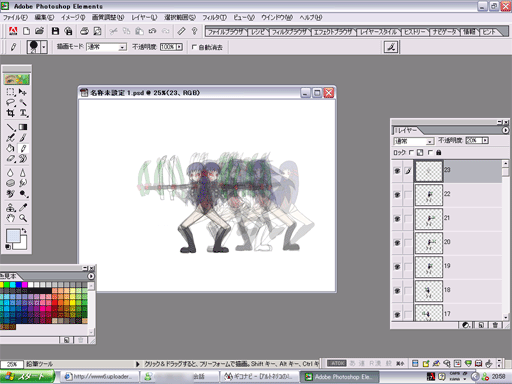Select the Zoom magnifier tool

click(23, 218)
